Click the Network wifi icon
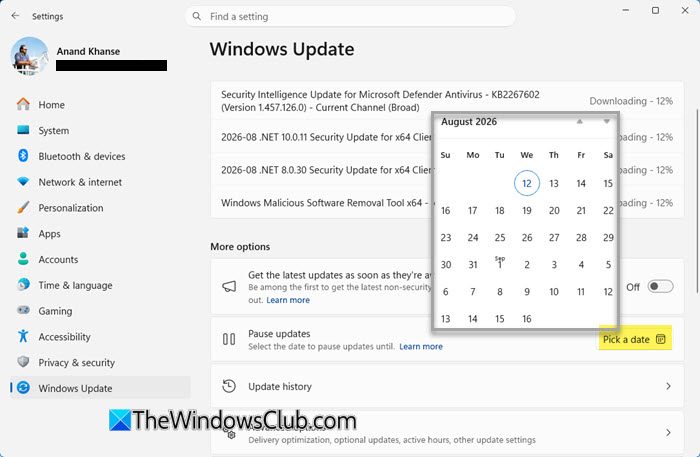This screenshot has width=700, height=457. pyautogui.click(x=23, y=182)
